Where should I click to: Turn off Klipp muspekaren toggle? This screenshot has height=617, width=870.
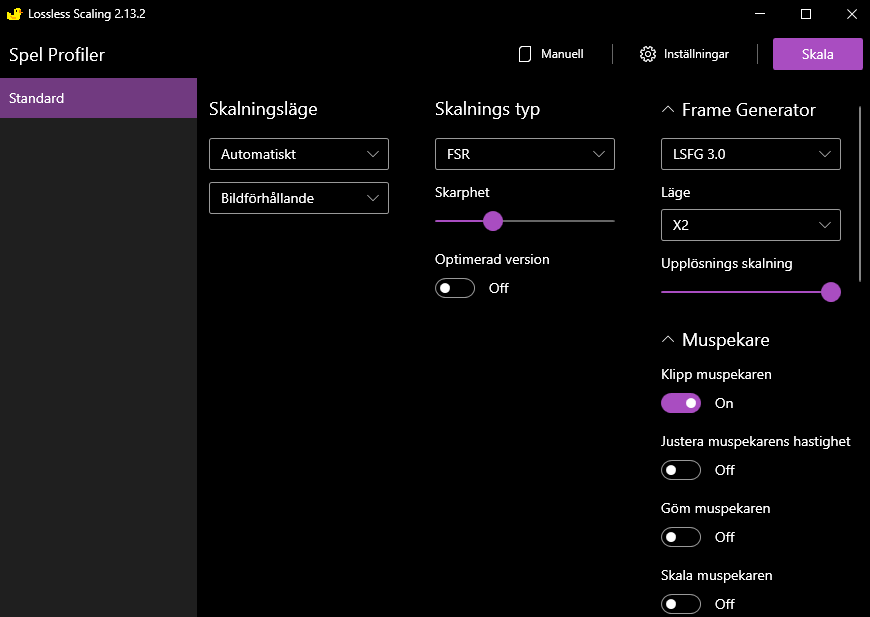[681, 403]
